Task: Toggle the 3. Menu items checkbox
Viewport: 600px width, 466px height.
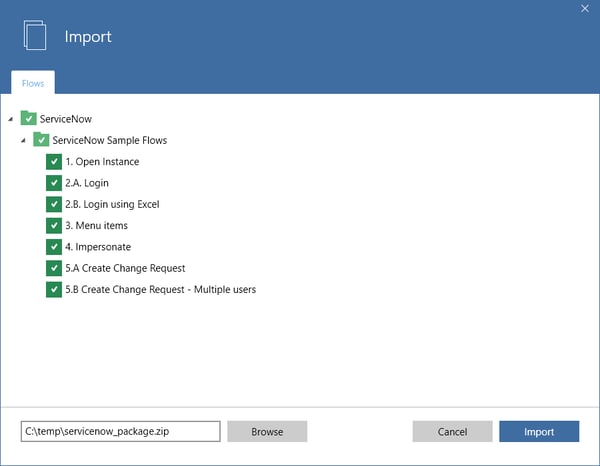Action: 53,226
